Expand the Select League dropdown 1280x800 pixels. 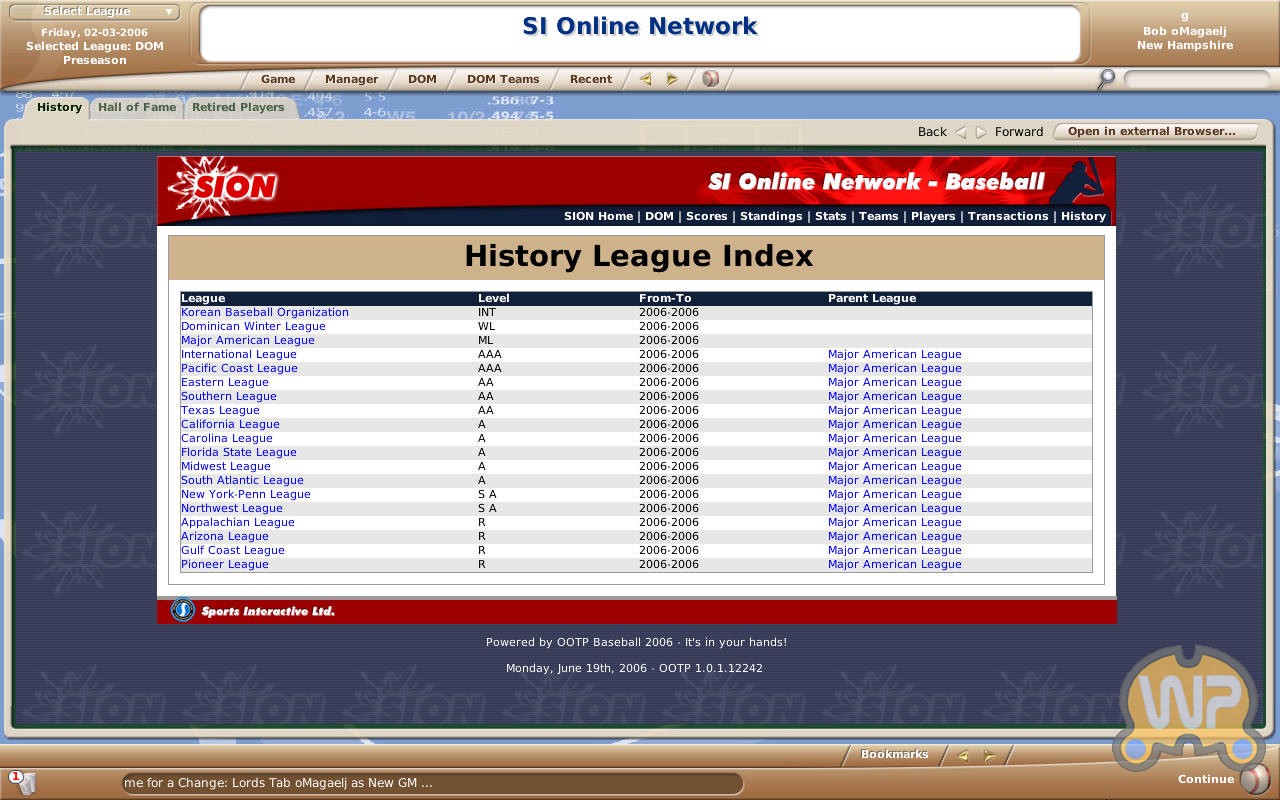click(93, 12)
